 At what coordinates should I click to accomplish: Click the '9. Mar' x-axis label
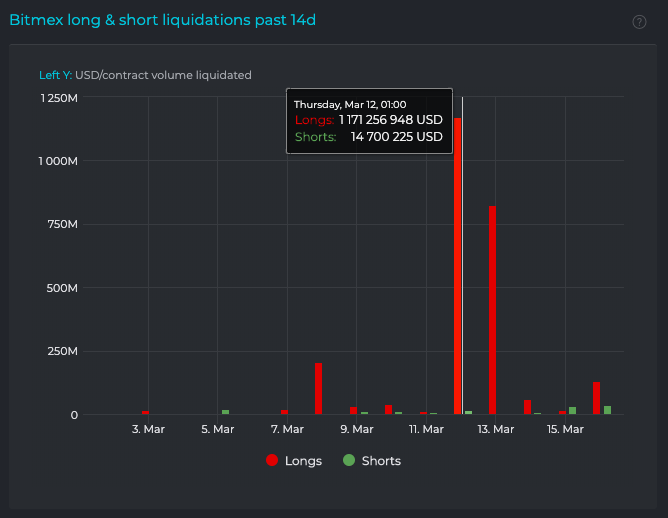[x=357, y=429]
